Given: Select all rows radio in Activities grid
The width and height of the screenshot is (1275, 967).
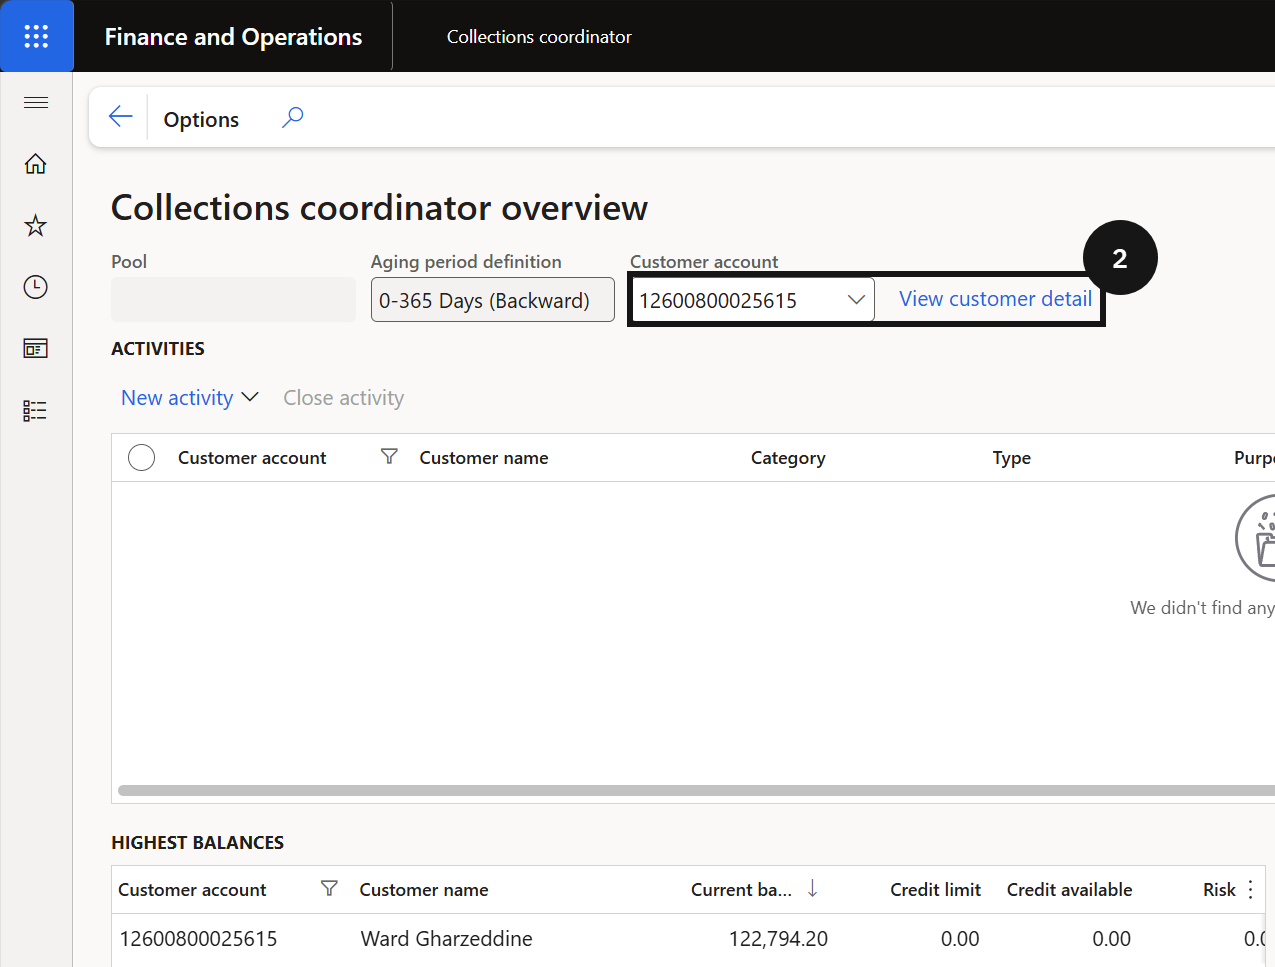Looking at the screenshot, I should click(x=142, y=458).
